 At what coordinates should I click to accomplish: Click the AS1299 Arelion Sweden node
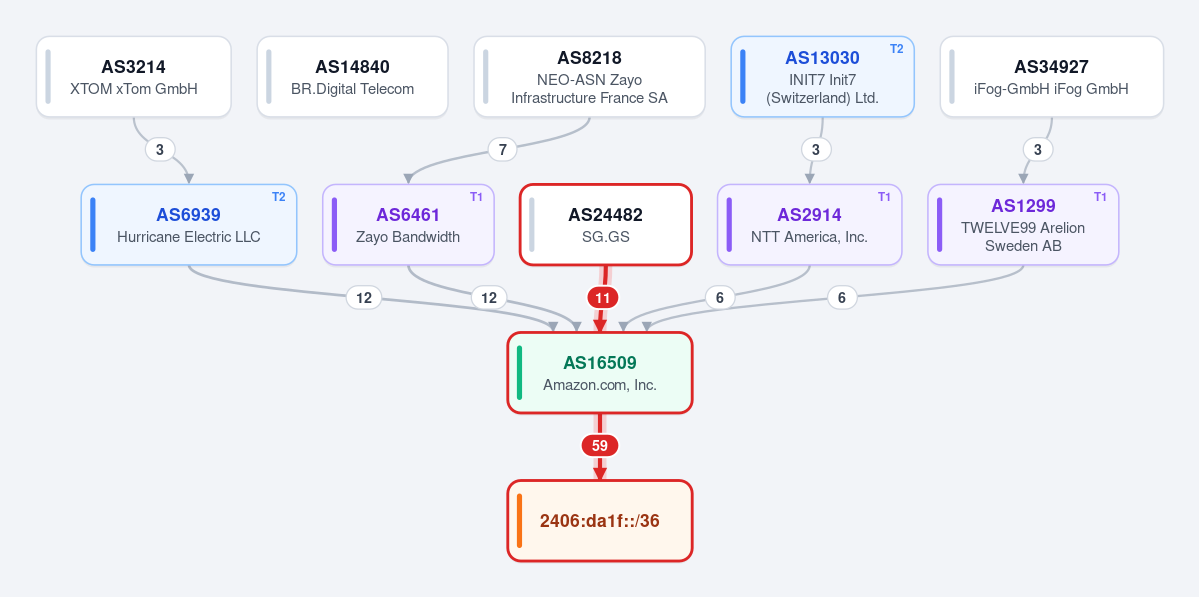click(x=1023, y=225)
